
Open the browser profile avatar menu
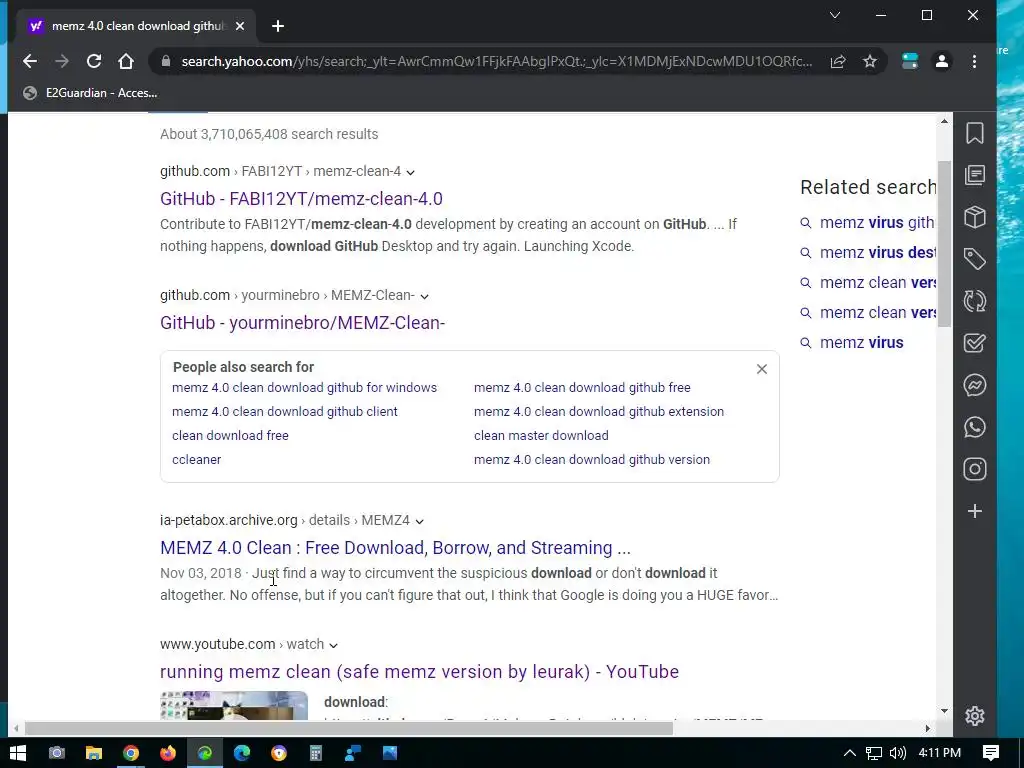coord(942,61)
